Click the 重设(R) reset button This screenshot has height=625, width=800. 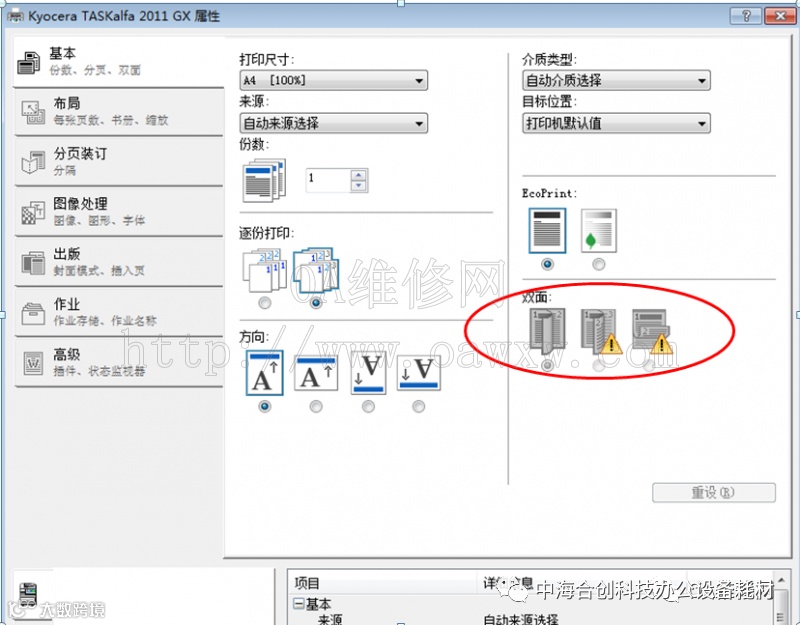point(713,493)
